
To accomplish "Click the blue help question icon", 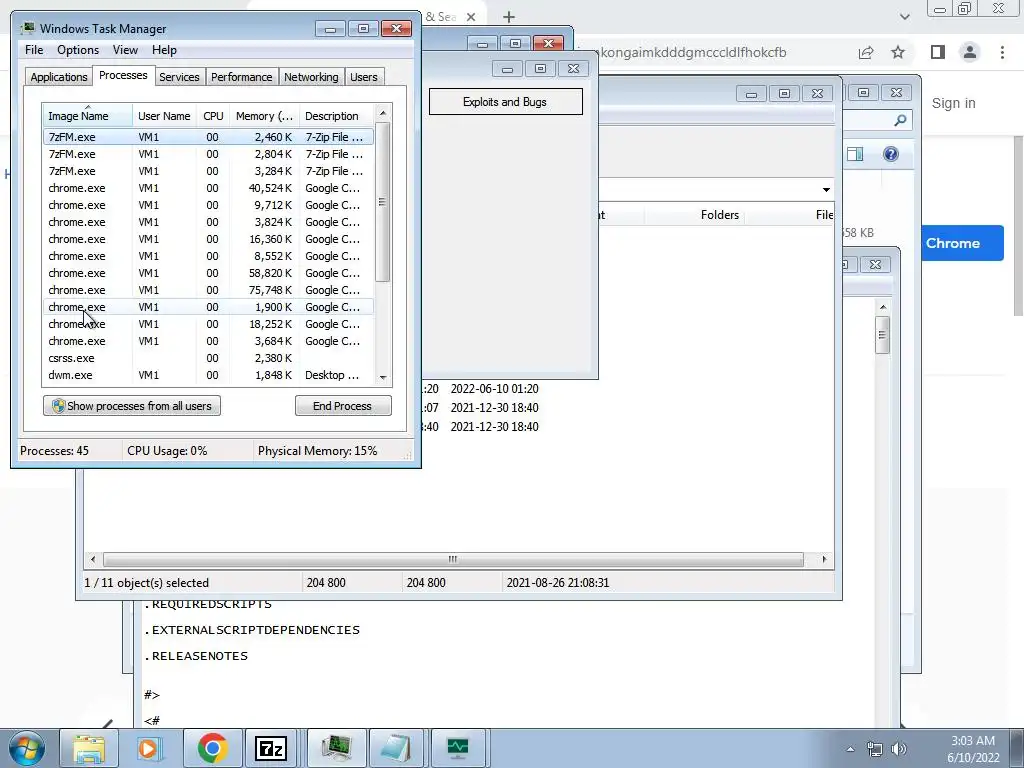I will point(891,154).
